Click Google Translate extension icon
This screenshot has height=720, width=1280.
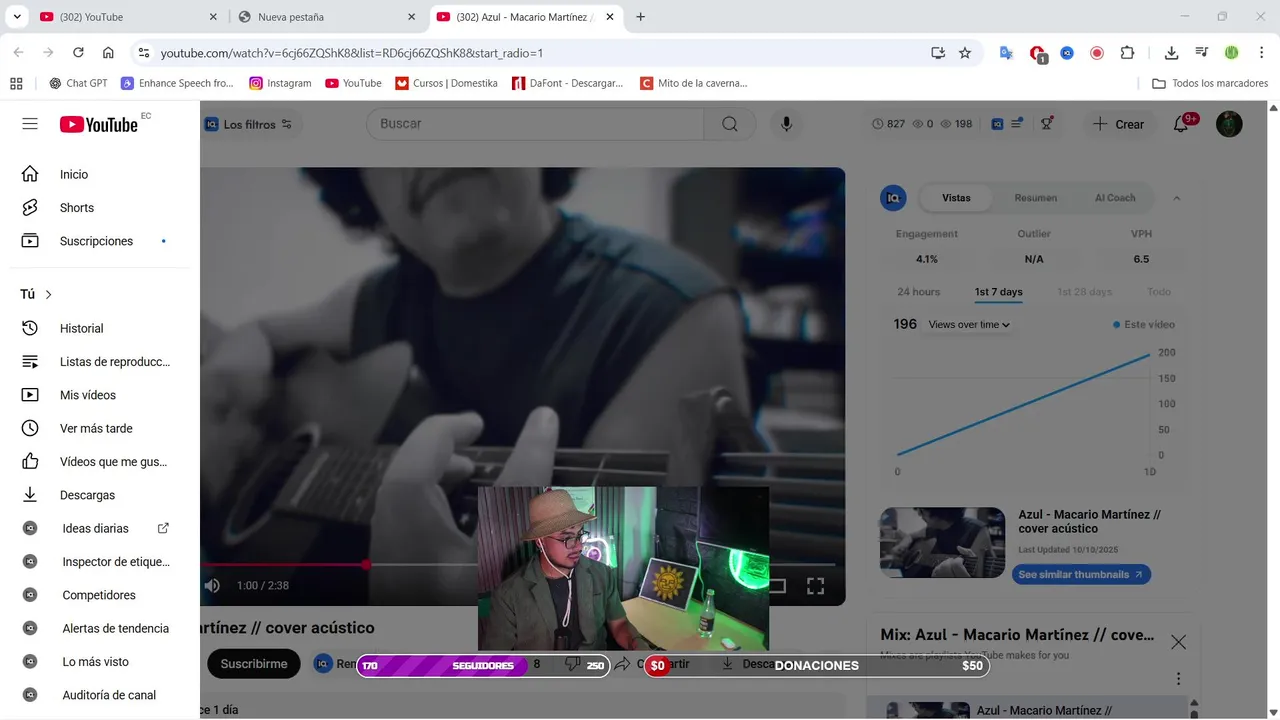1007,53
